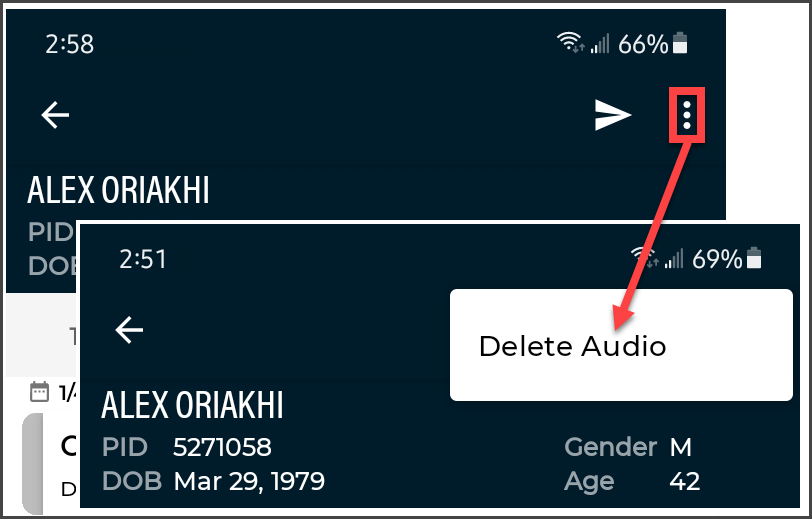Tap the 2:51 clock in status bar
The width and height of the screenshot is (812, 519).
pyautogui.click(x=143, y=259)
